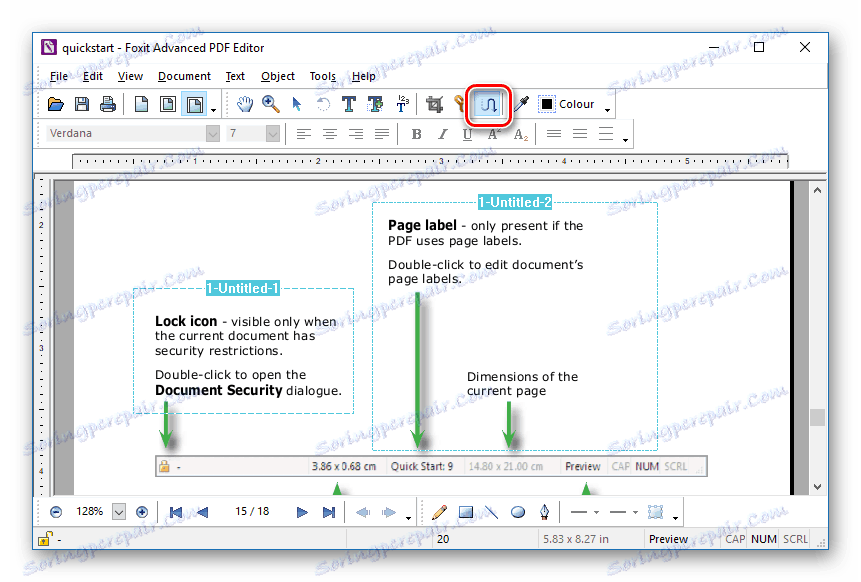Jump to the last page
Image resolution: width=861 pixels, height=582 pixels.
328,512
